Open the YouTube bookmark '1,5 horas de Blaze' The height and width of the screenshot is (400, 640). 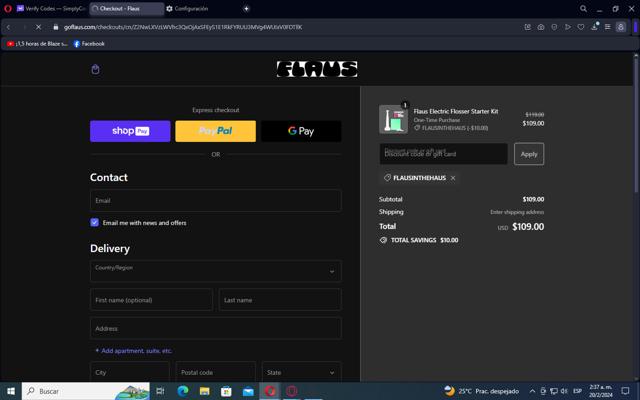tap(37, 44)
